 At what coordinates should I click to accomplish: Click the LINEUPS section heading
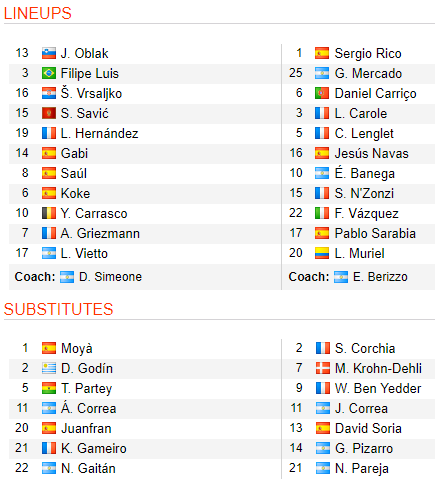tap(38, 13)
